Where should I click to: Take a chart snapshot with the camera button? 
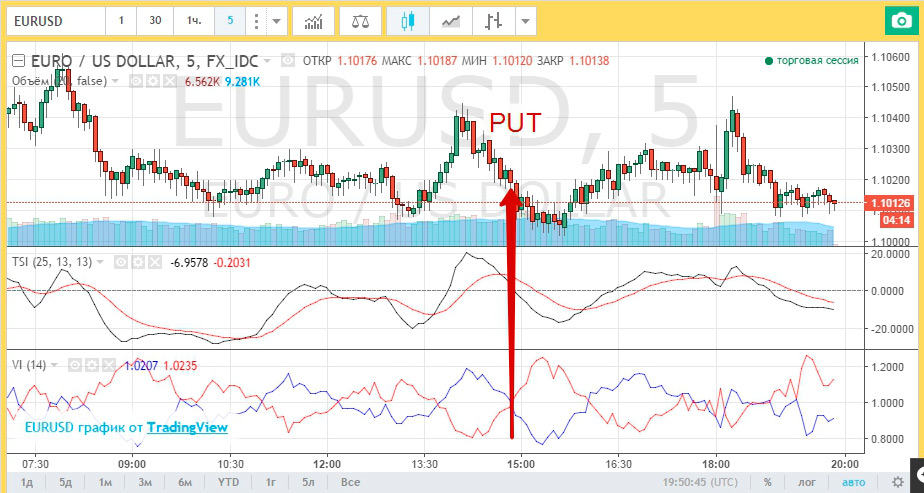[900, 20]
